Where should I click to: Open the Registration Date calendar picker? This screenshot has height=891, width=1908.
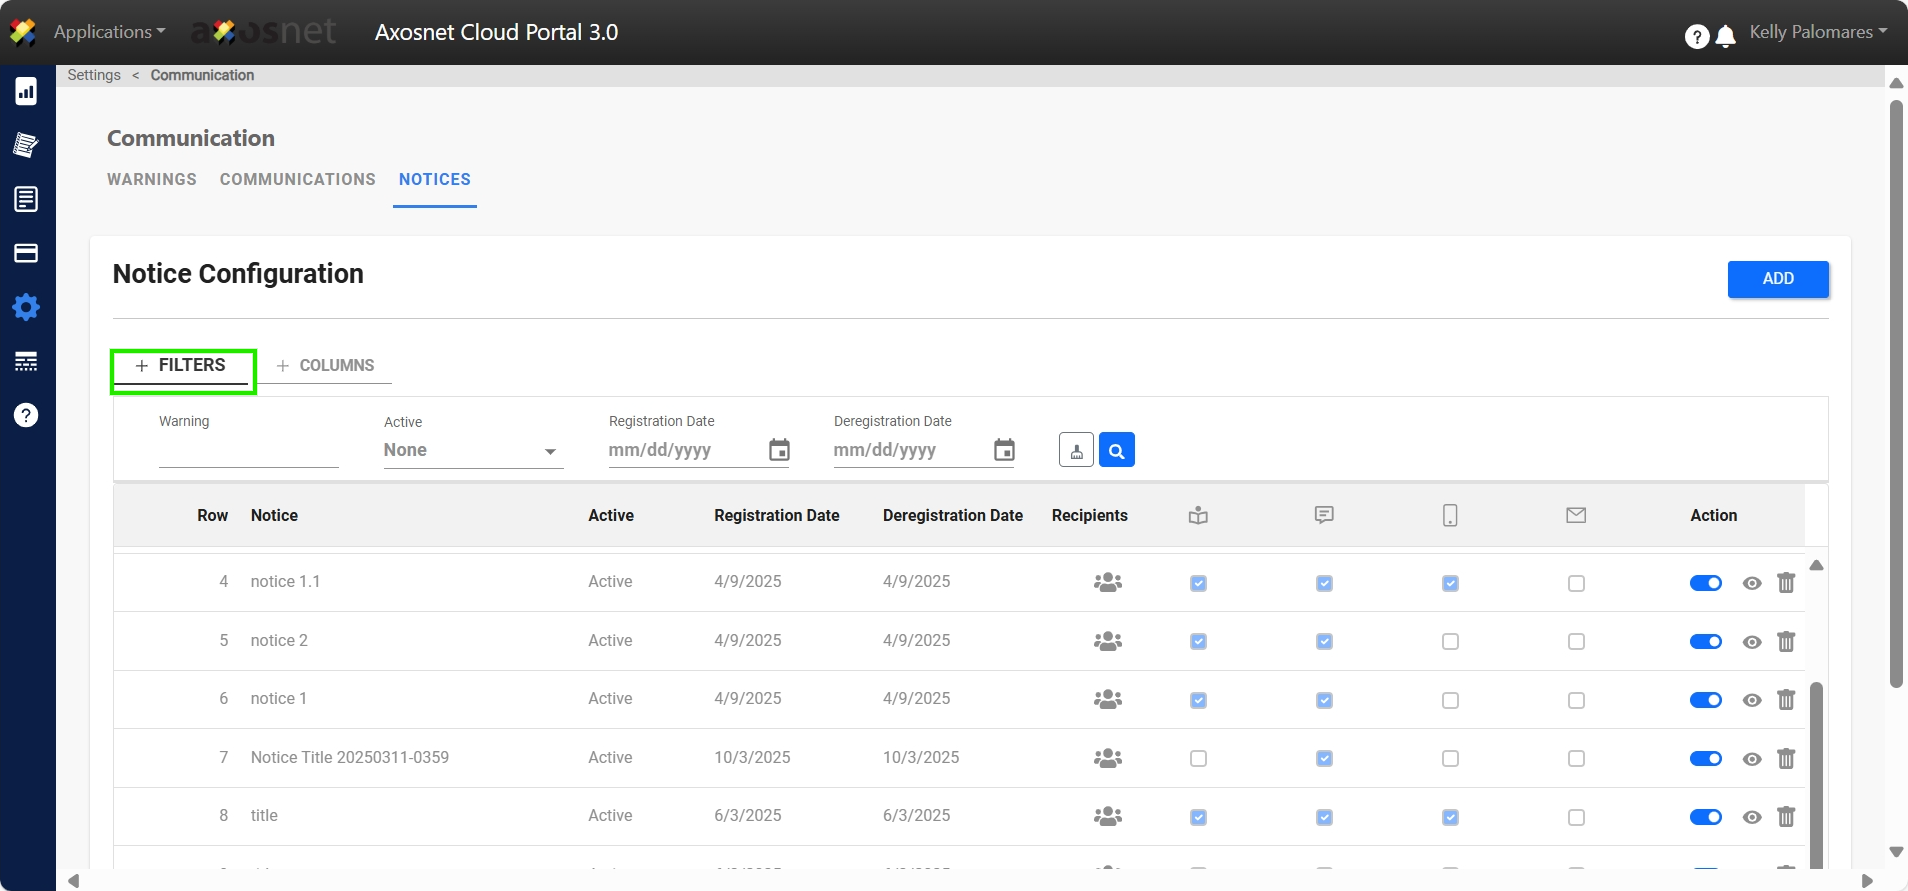click(779, 451)
